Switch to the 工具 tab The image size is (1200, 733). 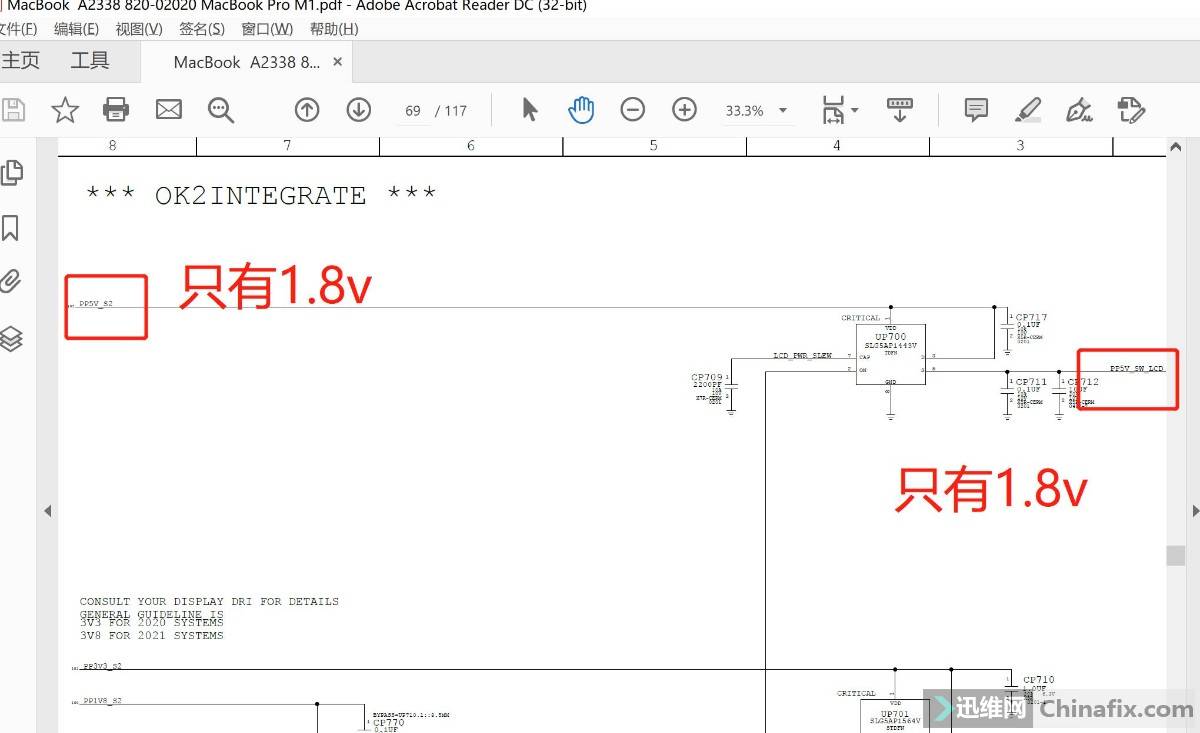90,61
